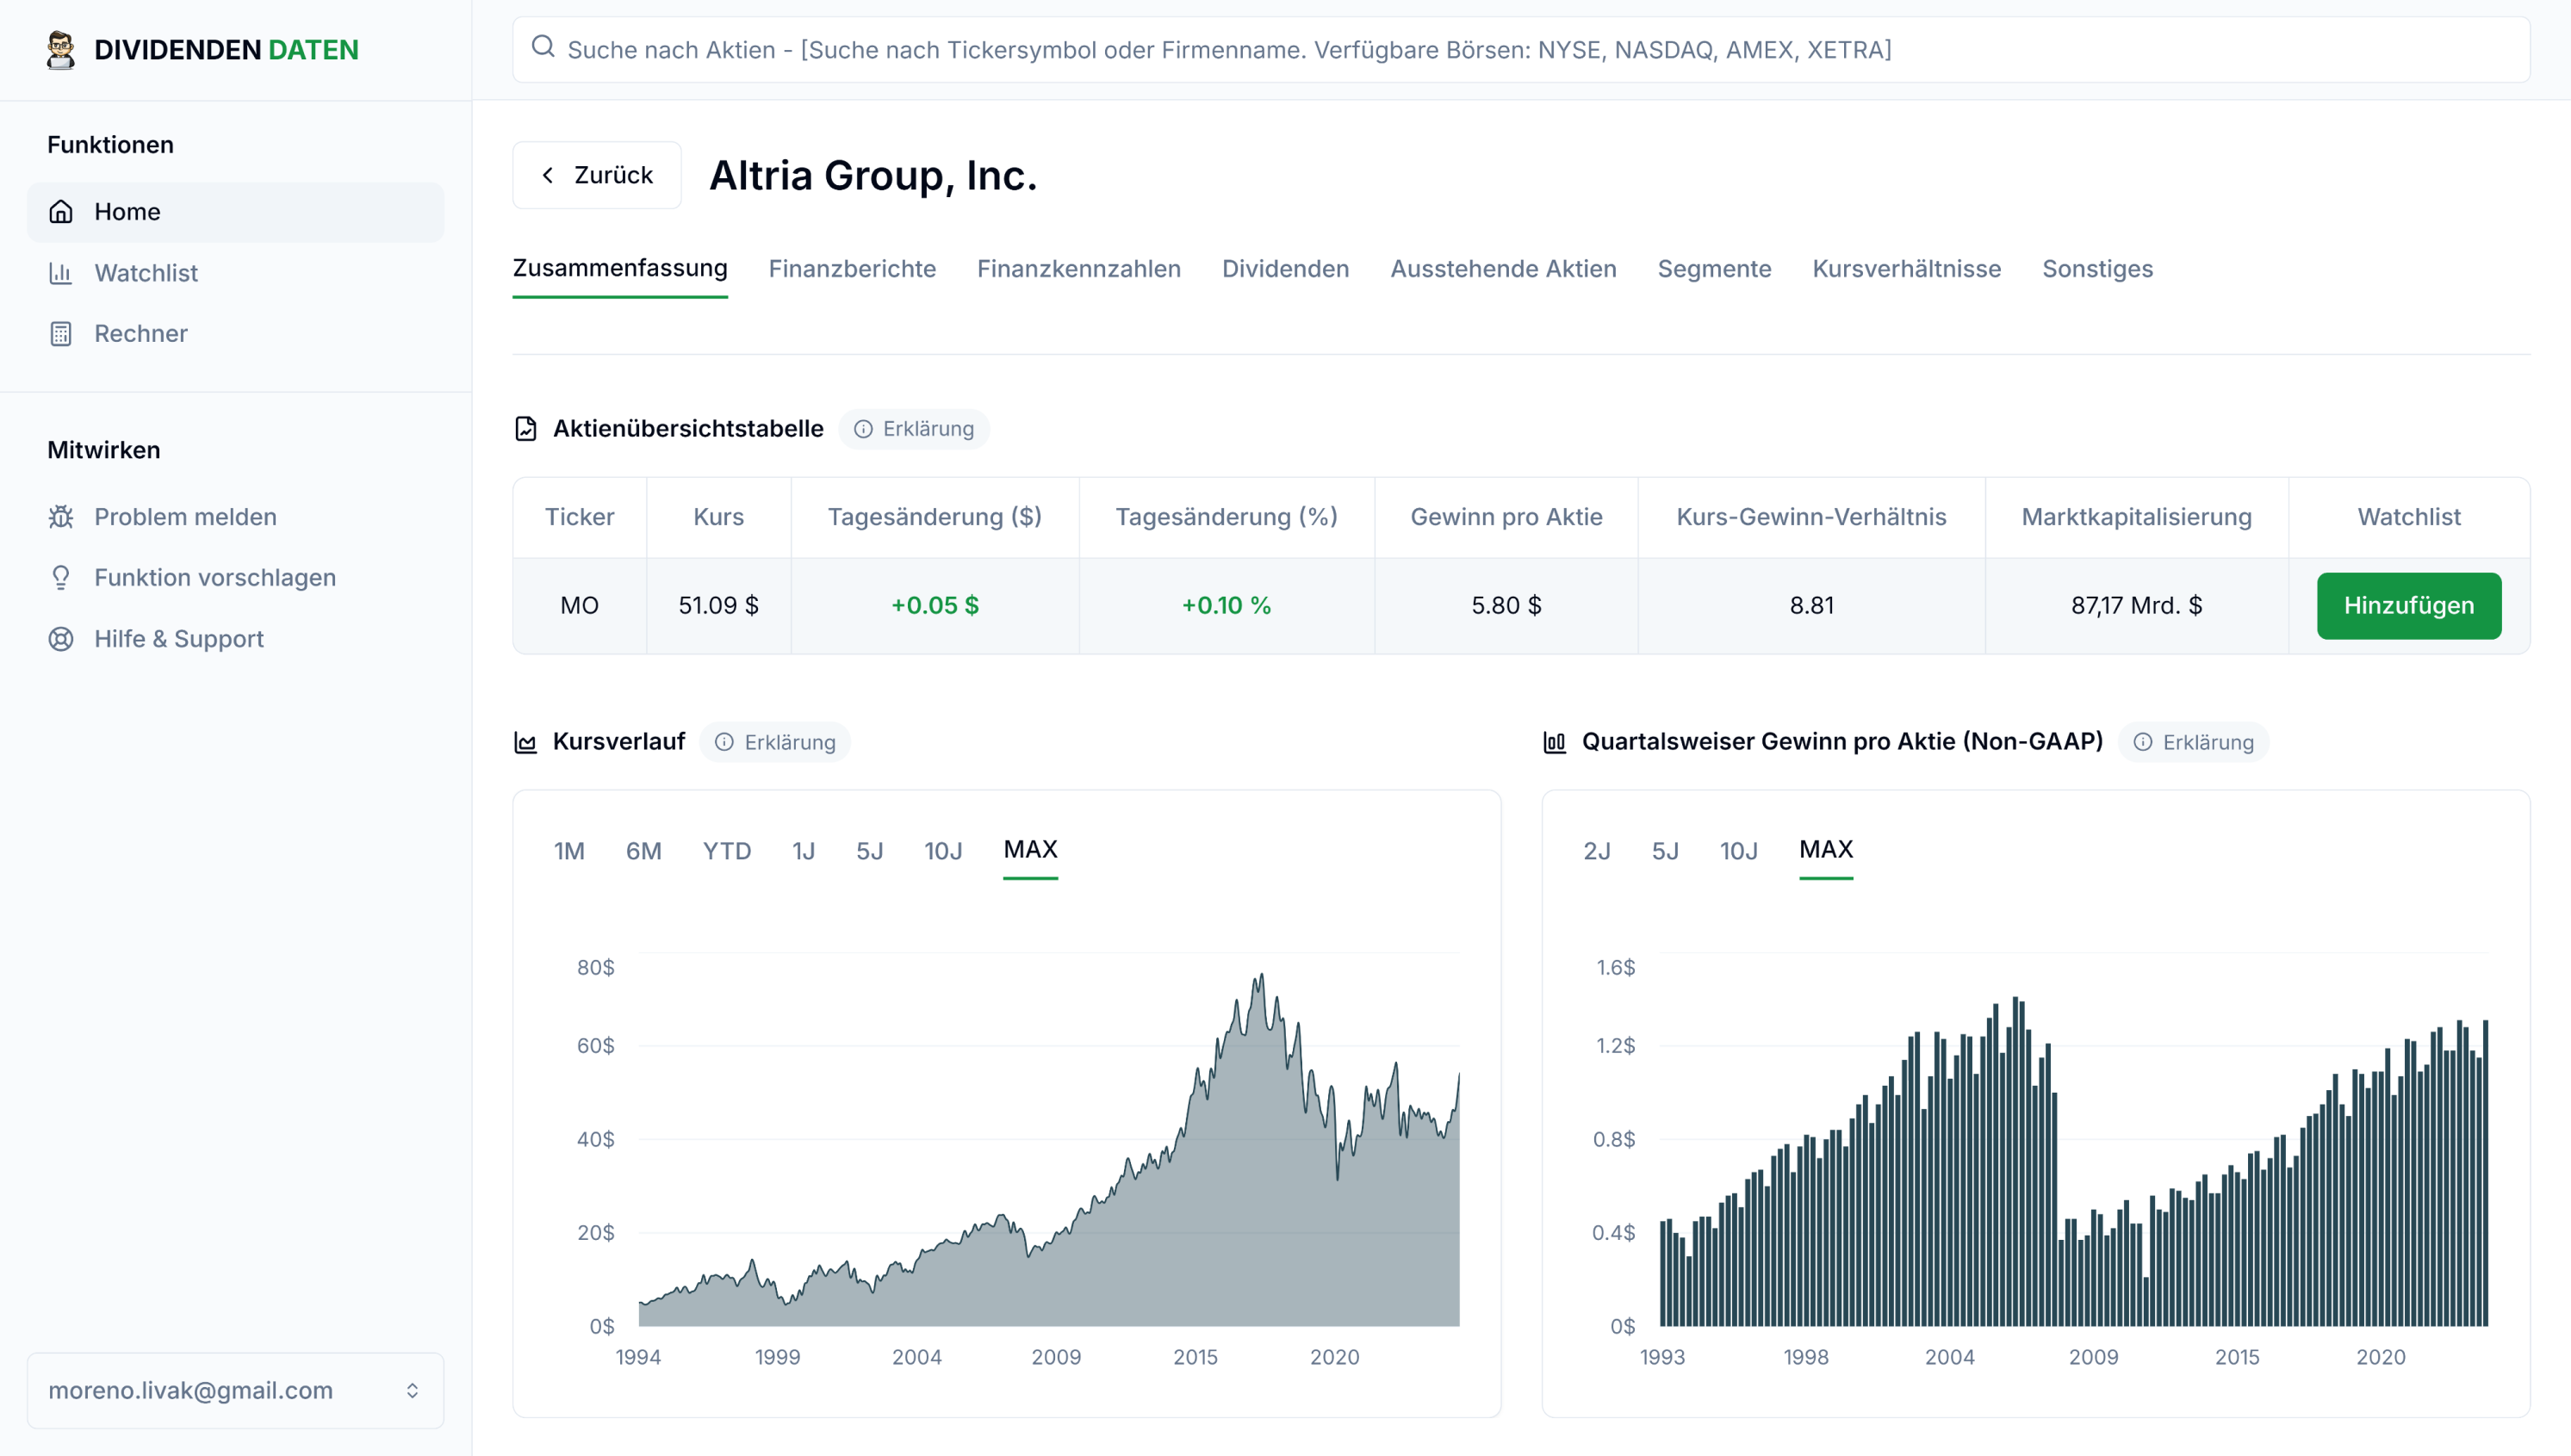2571x1456 pixels.
Task: Click the 51.09 $ price cell
Action: coord(719,606)
